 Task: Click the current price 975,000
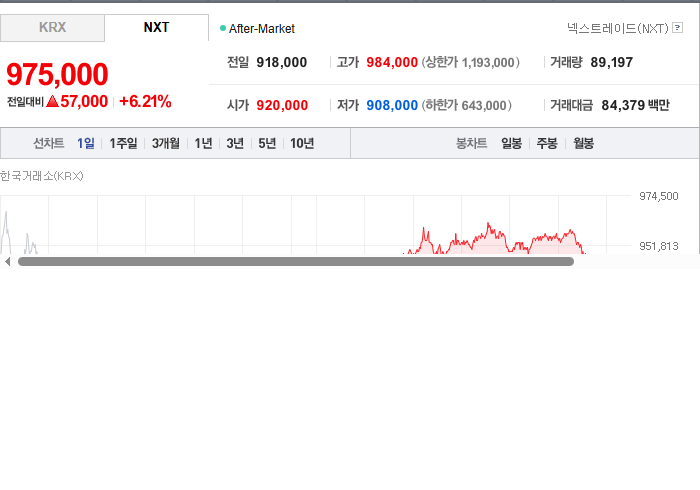pyautogui.click(x=57, y=74)
